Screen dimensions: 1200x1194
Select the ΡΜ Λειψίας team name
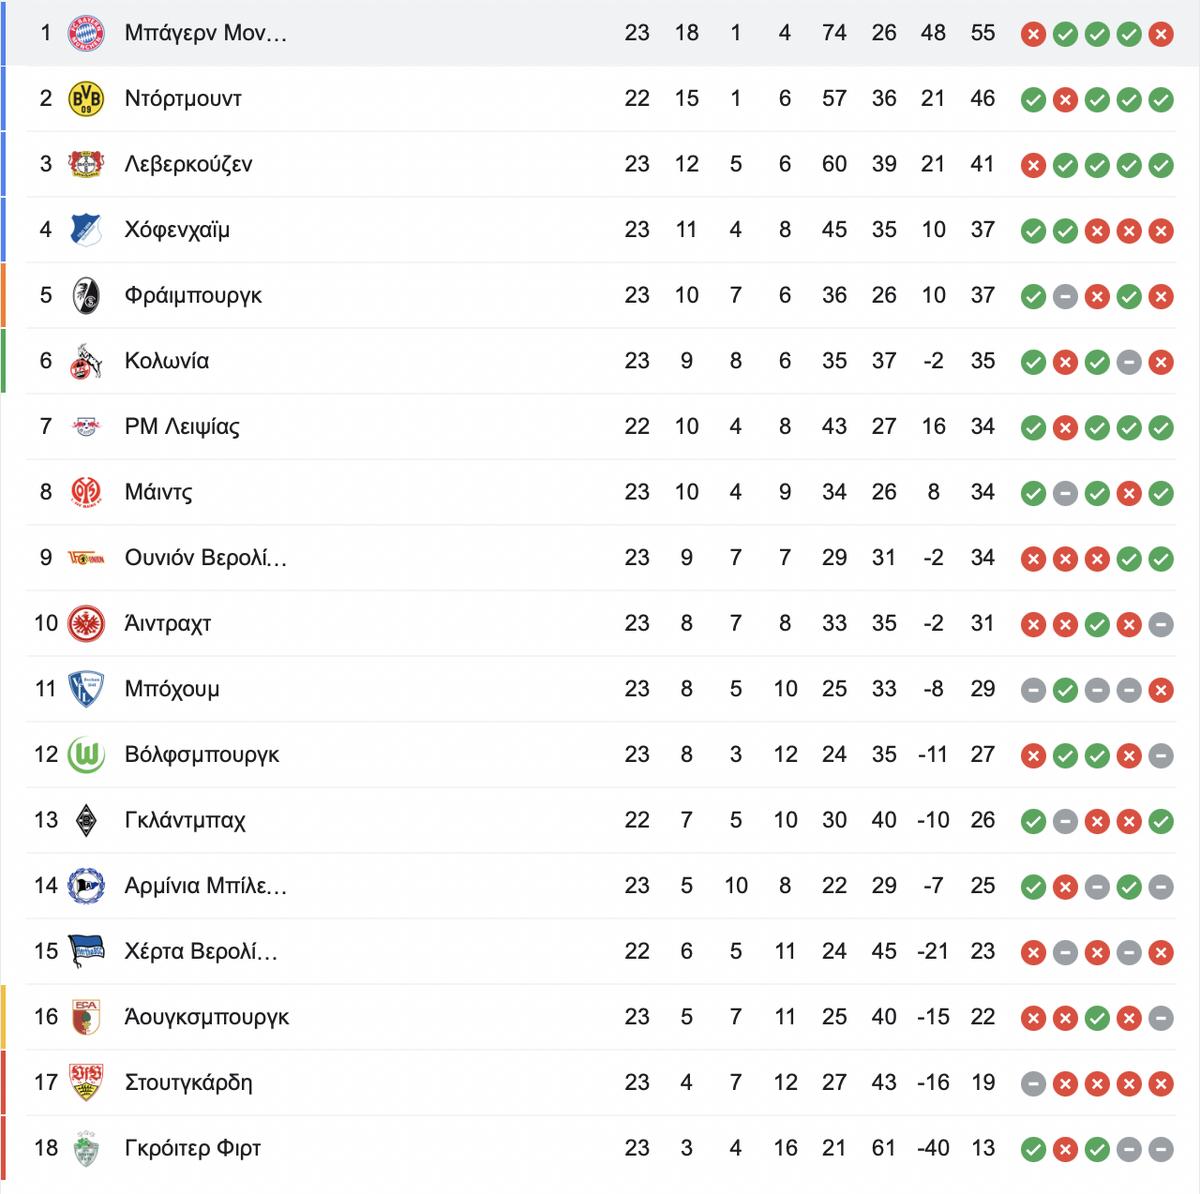[182, 427]
